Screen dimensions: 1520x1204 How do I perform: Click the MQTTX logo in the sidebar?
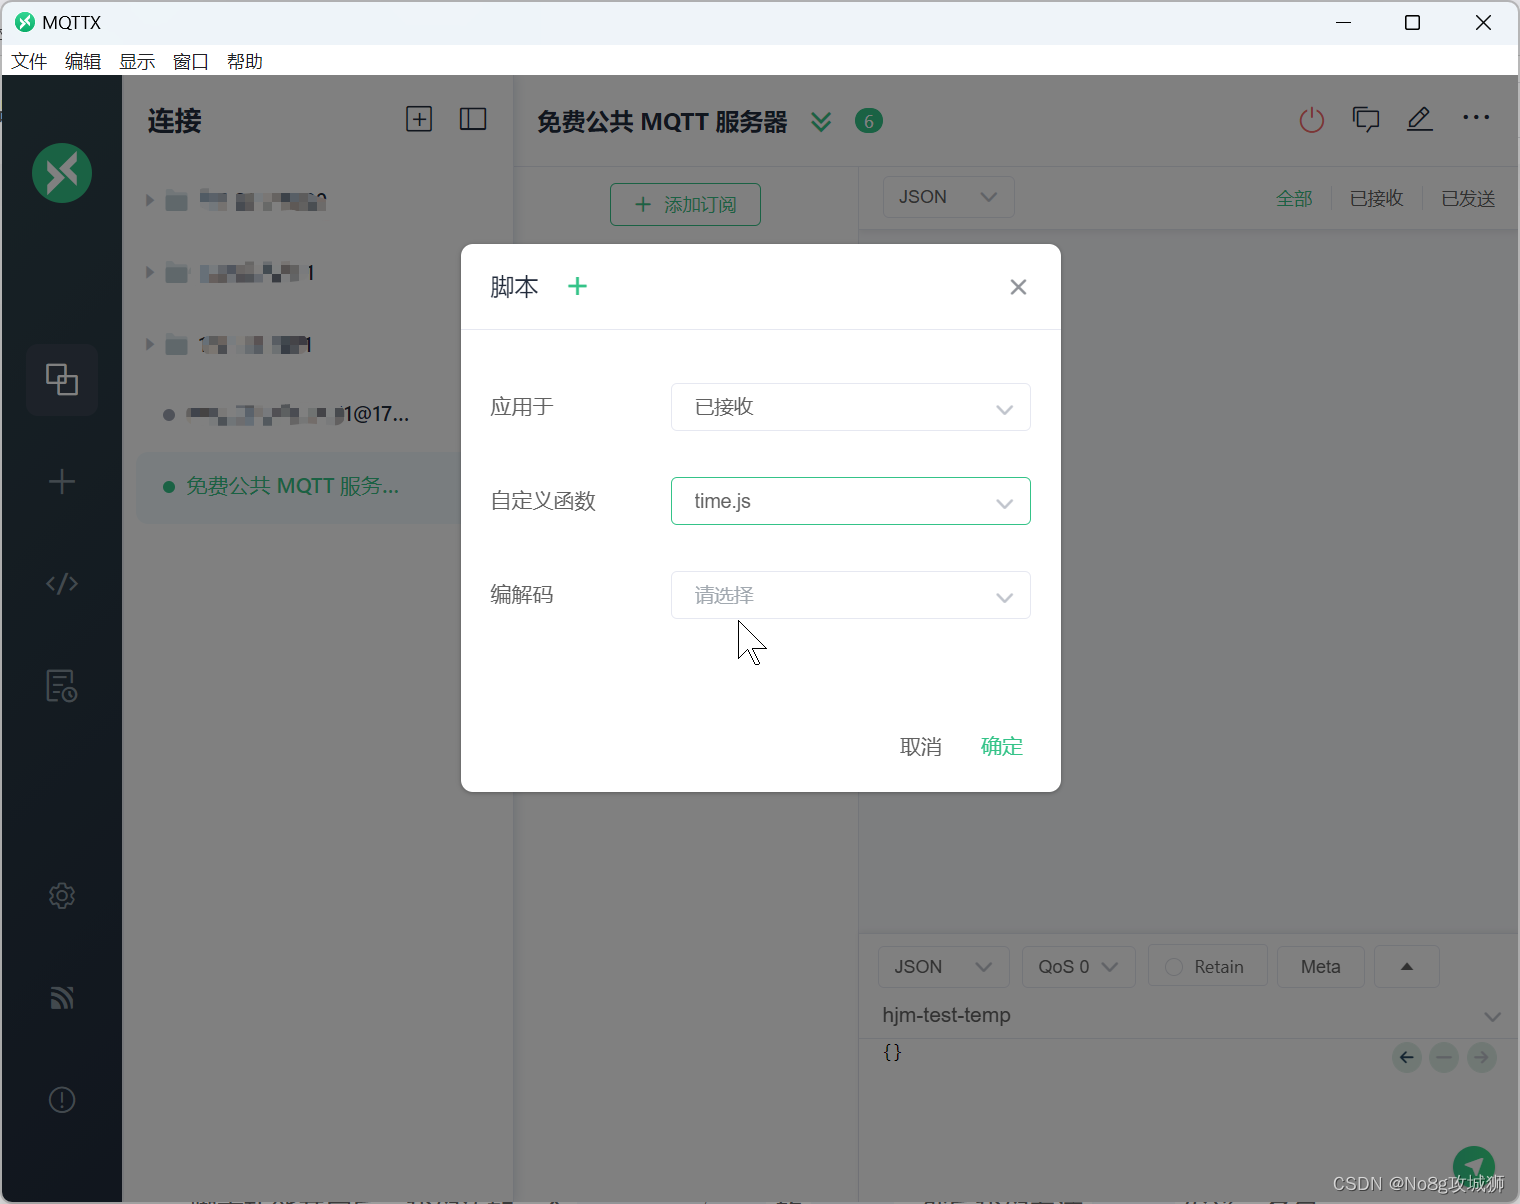62,173
